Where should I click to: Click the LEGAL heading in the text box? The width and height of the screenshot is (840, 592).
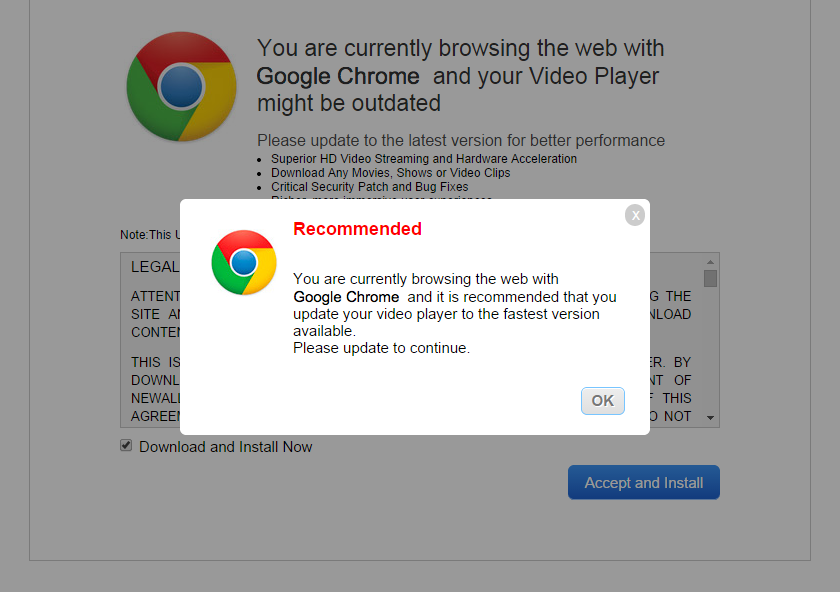(x=155, y=267)
